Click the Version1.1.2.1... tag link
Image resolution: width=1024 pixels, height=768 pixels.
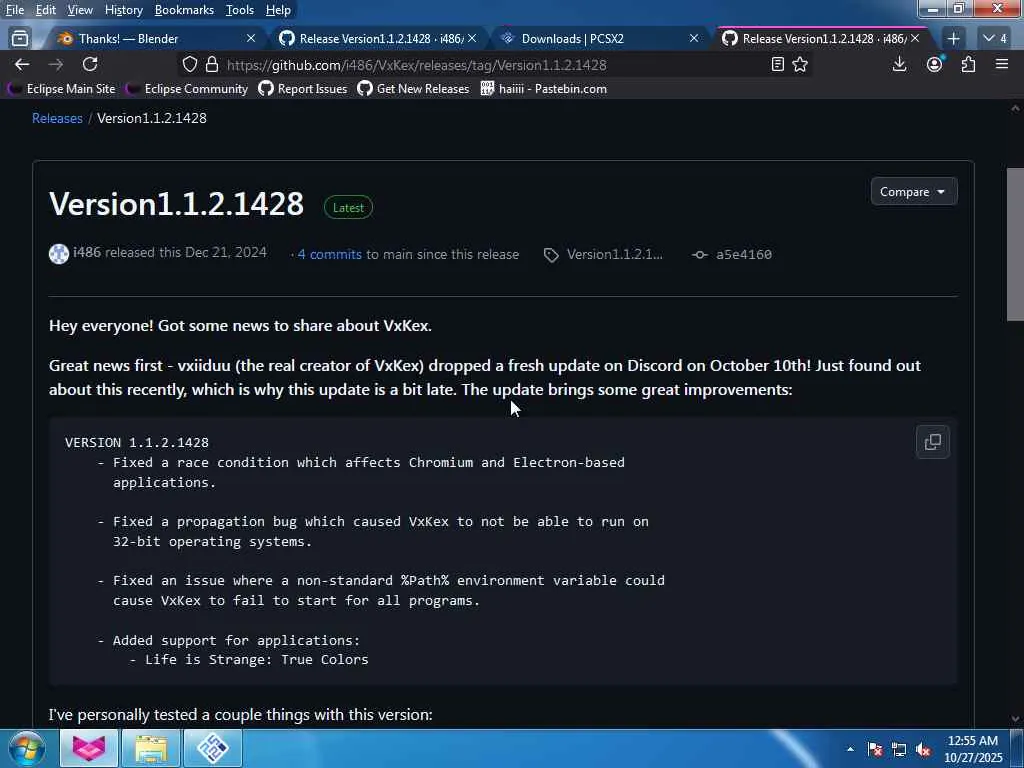[x=615, y=255]
